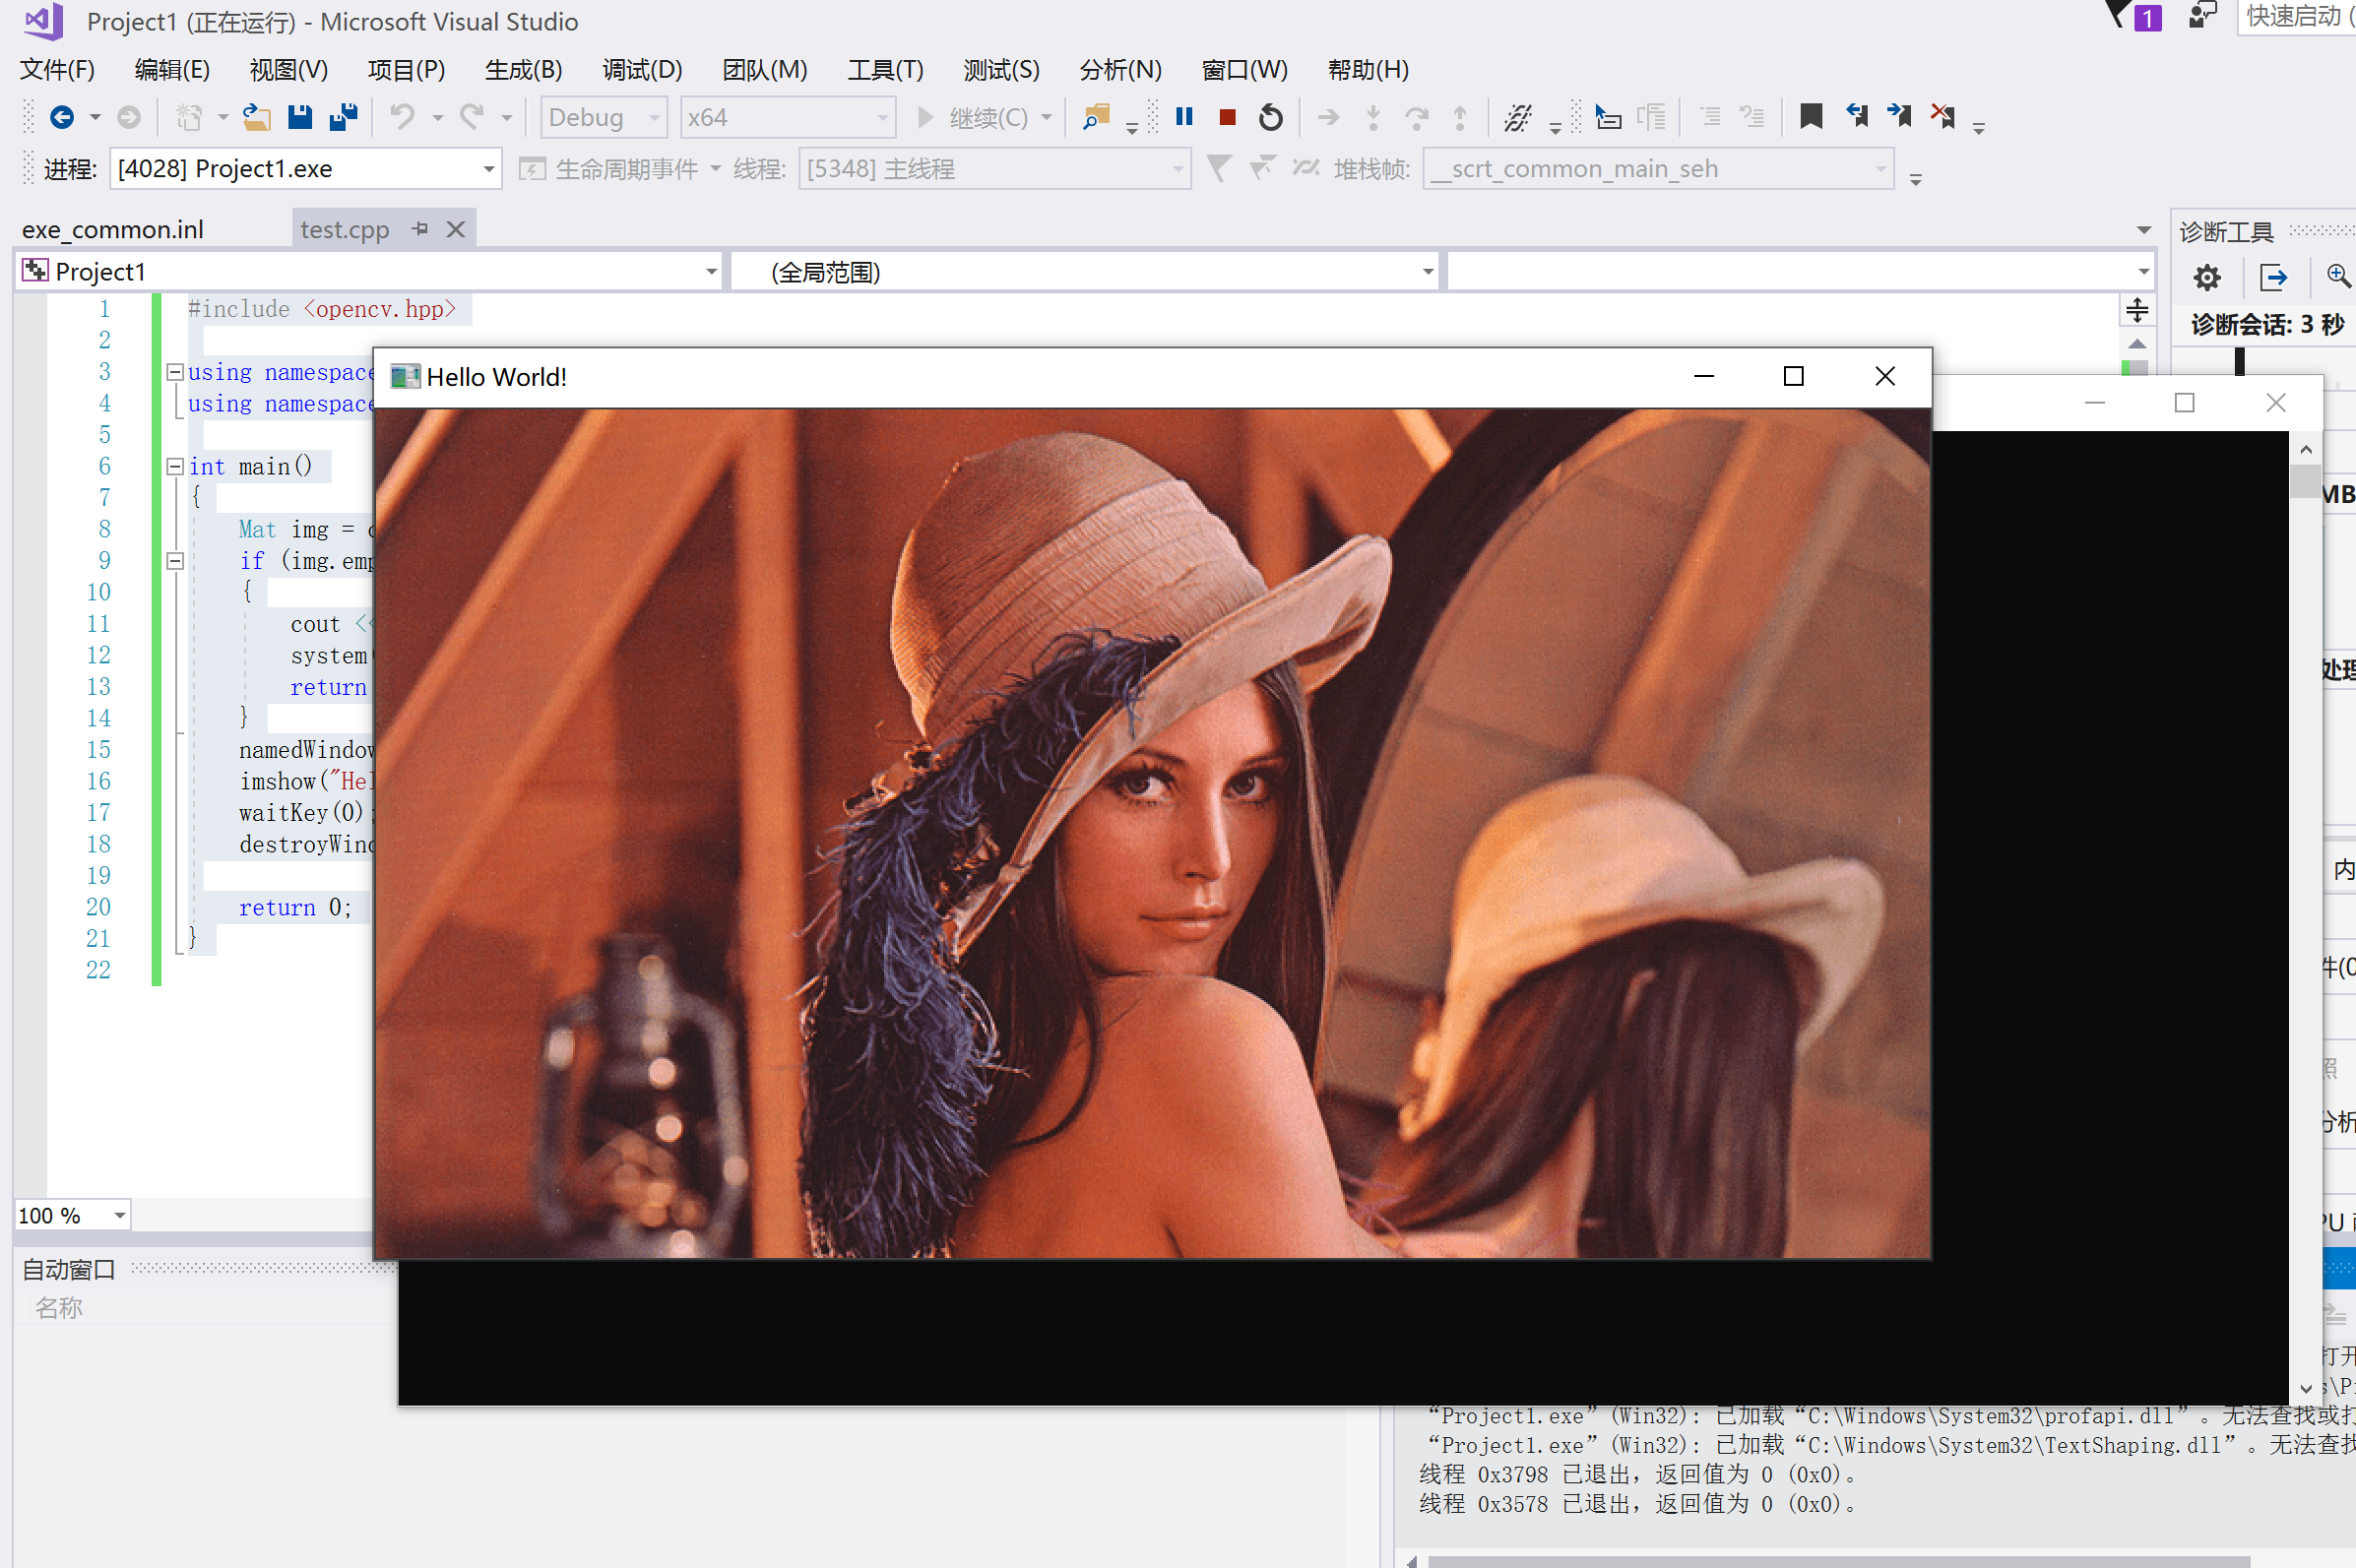Switch to the exe_common.inl tab
Image resolution: width=2356 pixels, height=1568 pixels.
(x=113, y=230)
